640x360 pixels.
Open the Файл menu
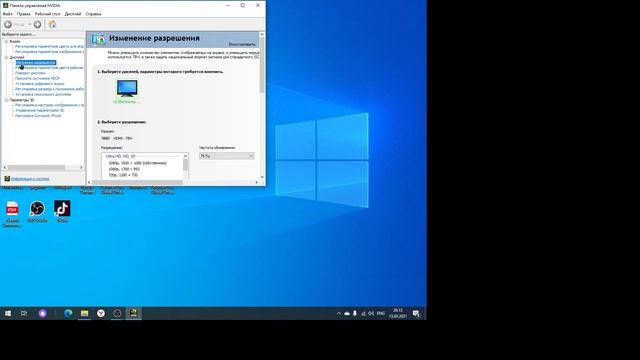(x=7, y=14)
